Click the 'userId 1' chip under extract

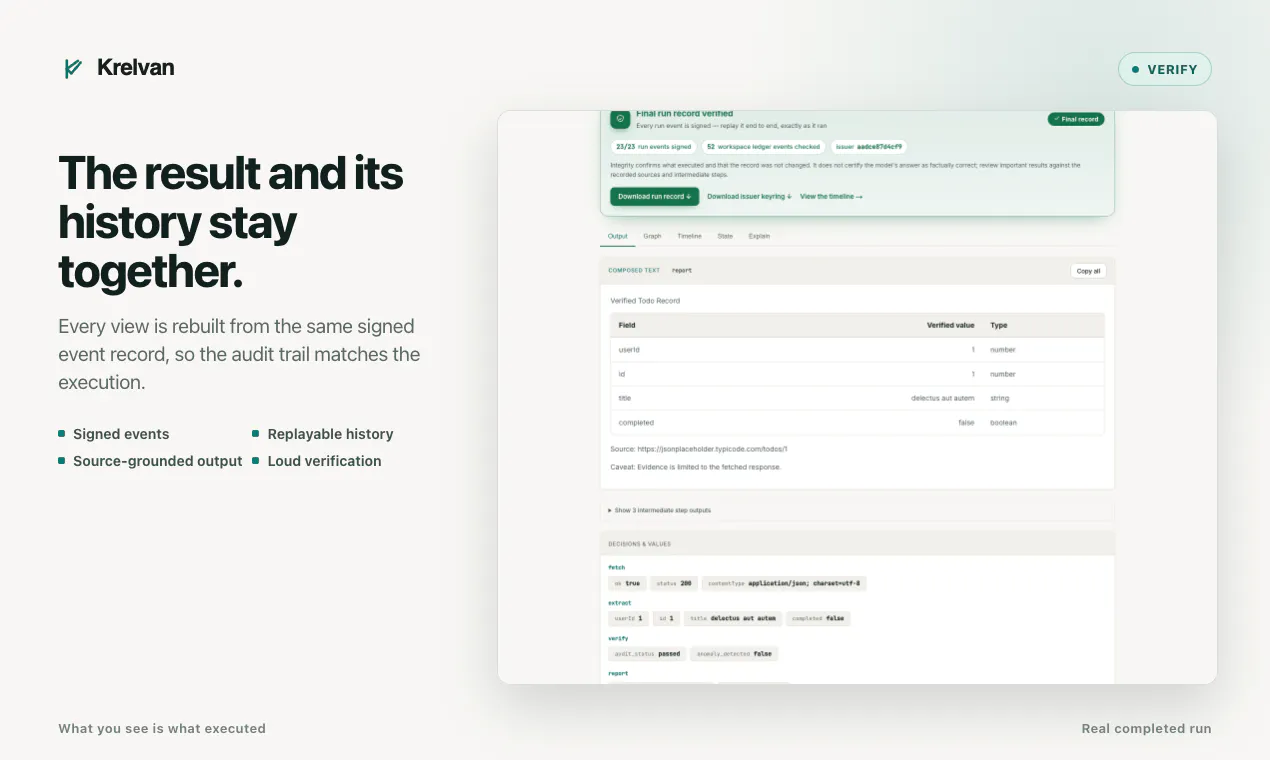[x=628, y=618]
